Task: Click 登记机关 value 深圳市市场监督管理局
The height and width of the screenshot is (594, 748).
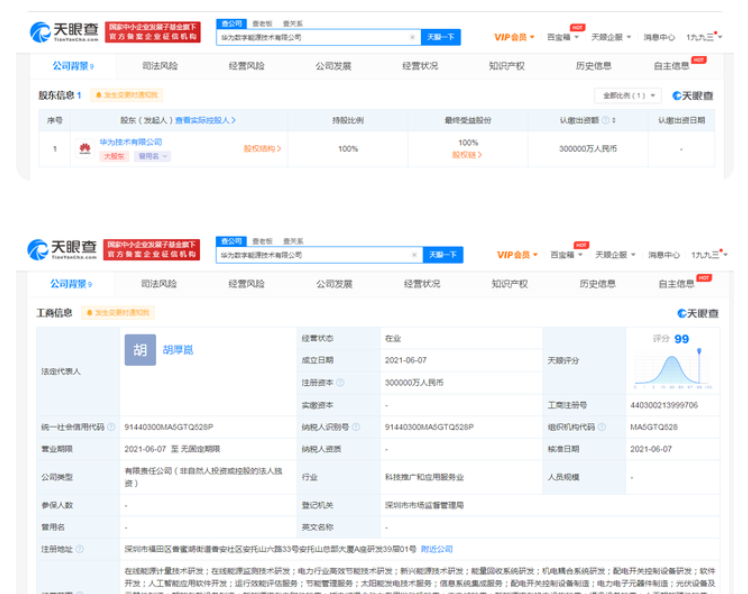Action: pyautogui.click(x=424, y=505)
